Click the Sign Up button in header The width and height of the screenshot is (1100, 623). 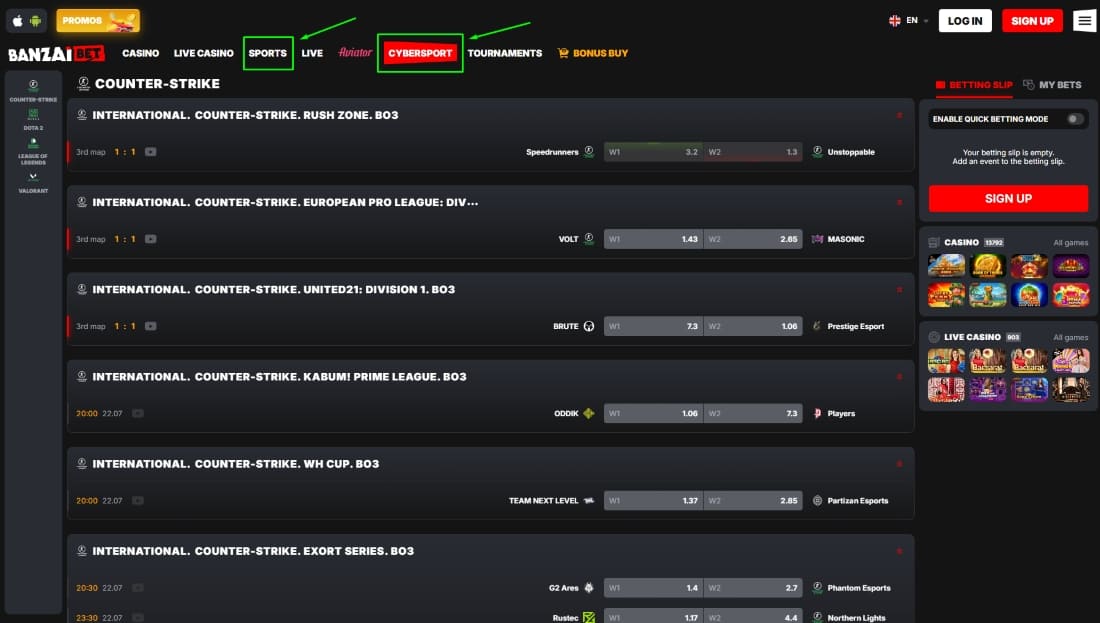point(1032,21)
